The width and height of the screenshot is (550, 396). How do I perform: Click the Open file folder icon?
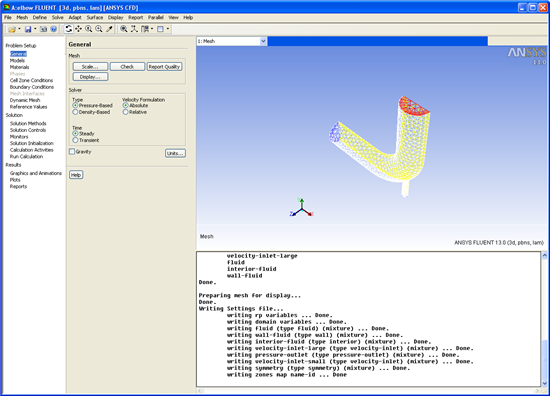[x=12, y=29]
